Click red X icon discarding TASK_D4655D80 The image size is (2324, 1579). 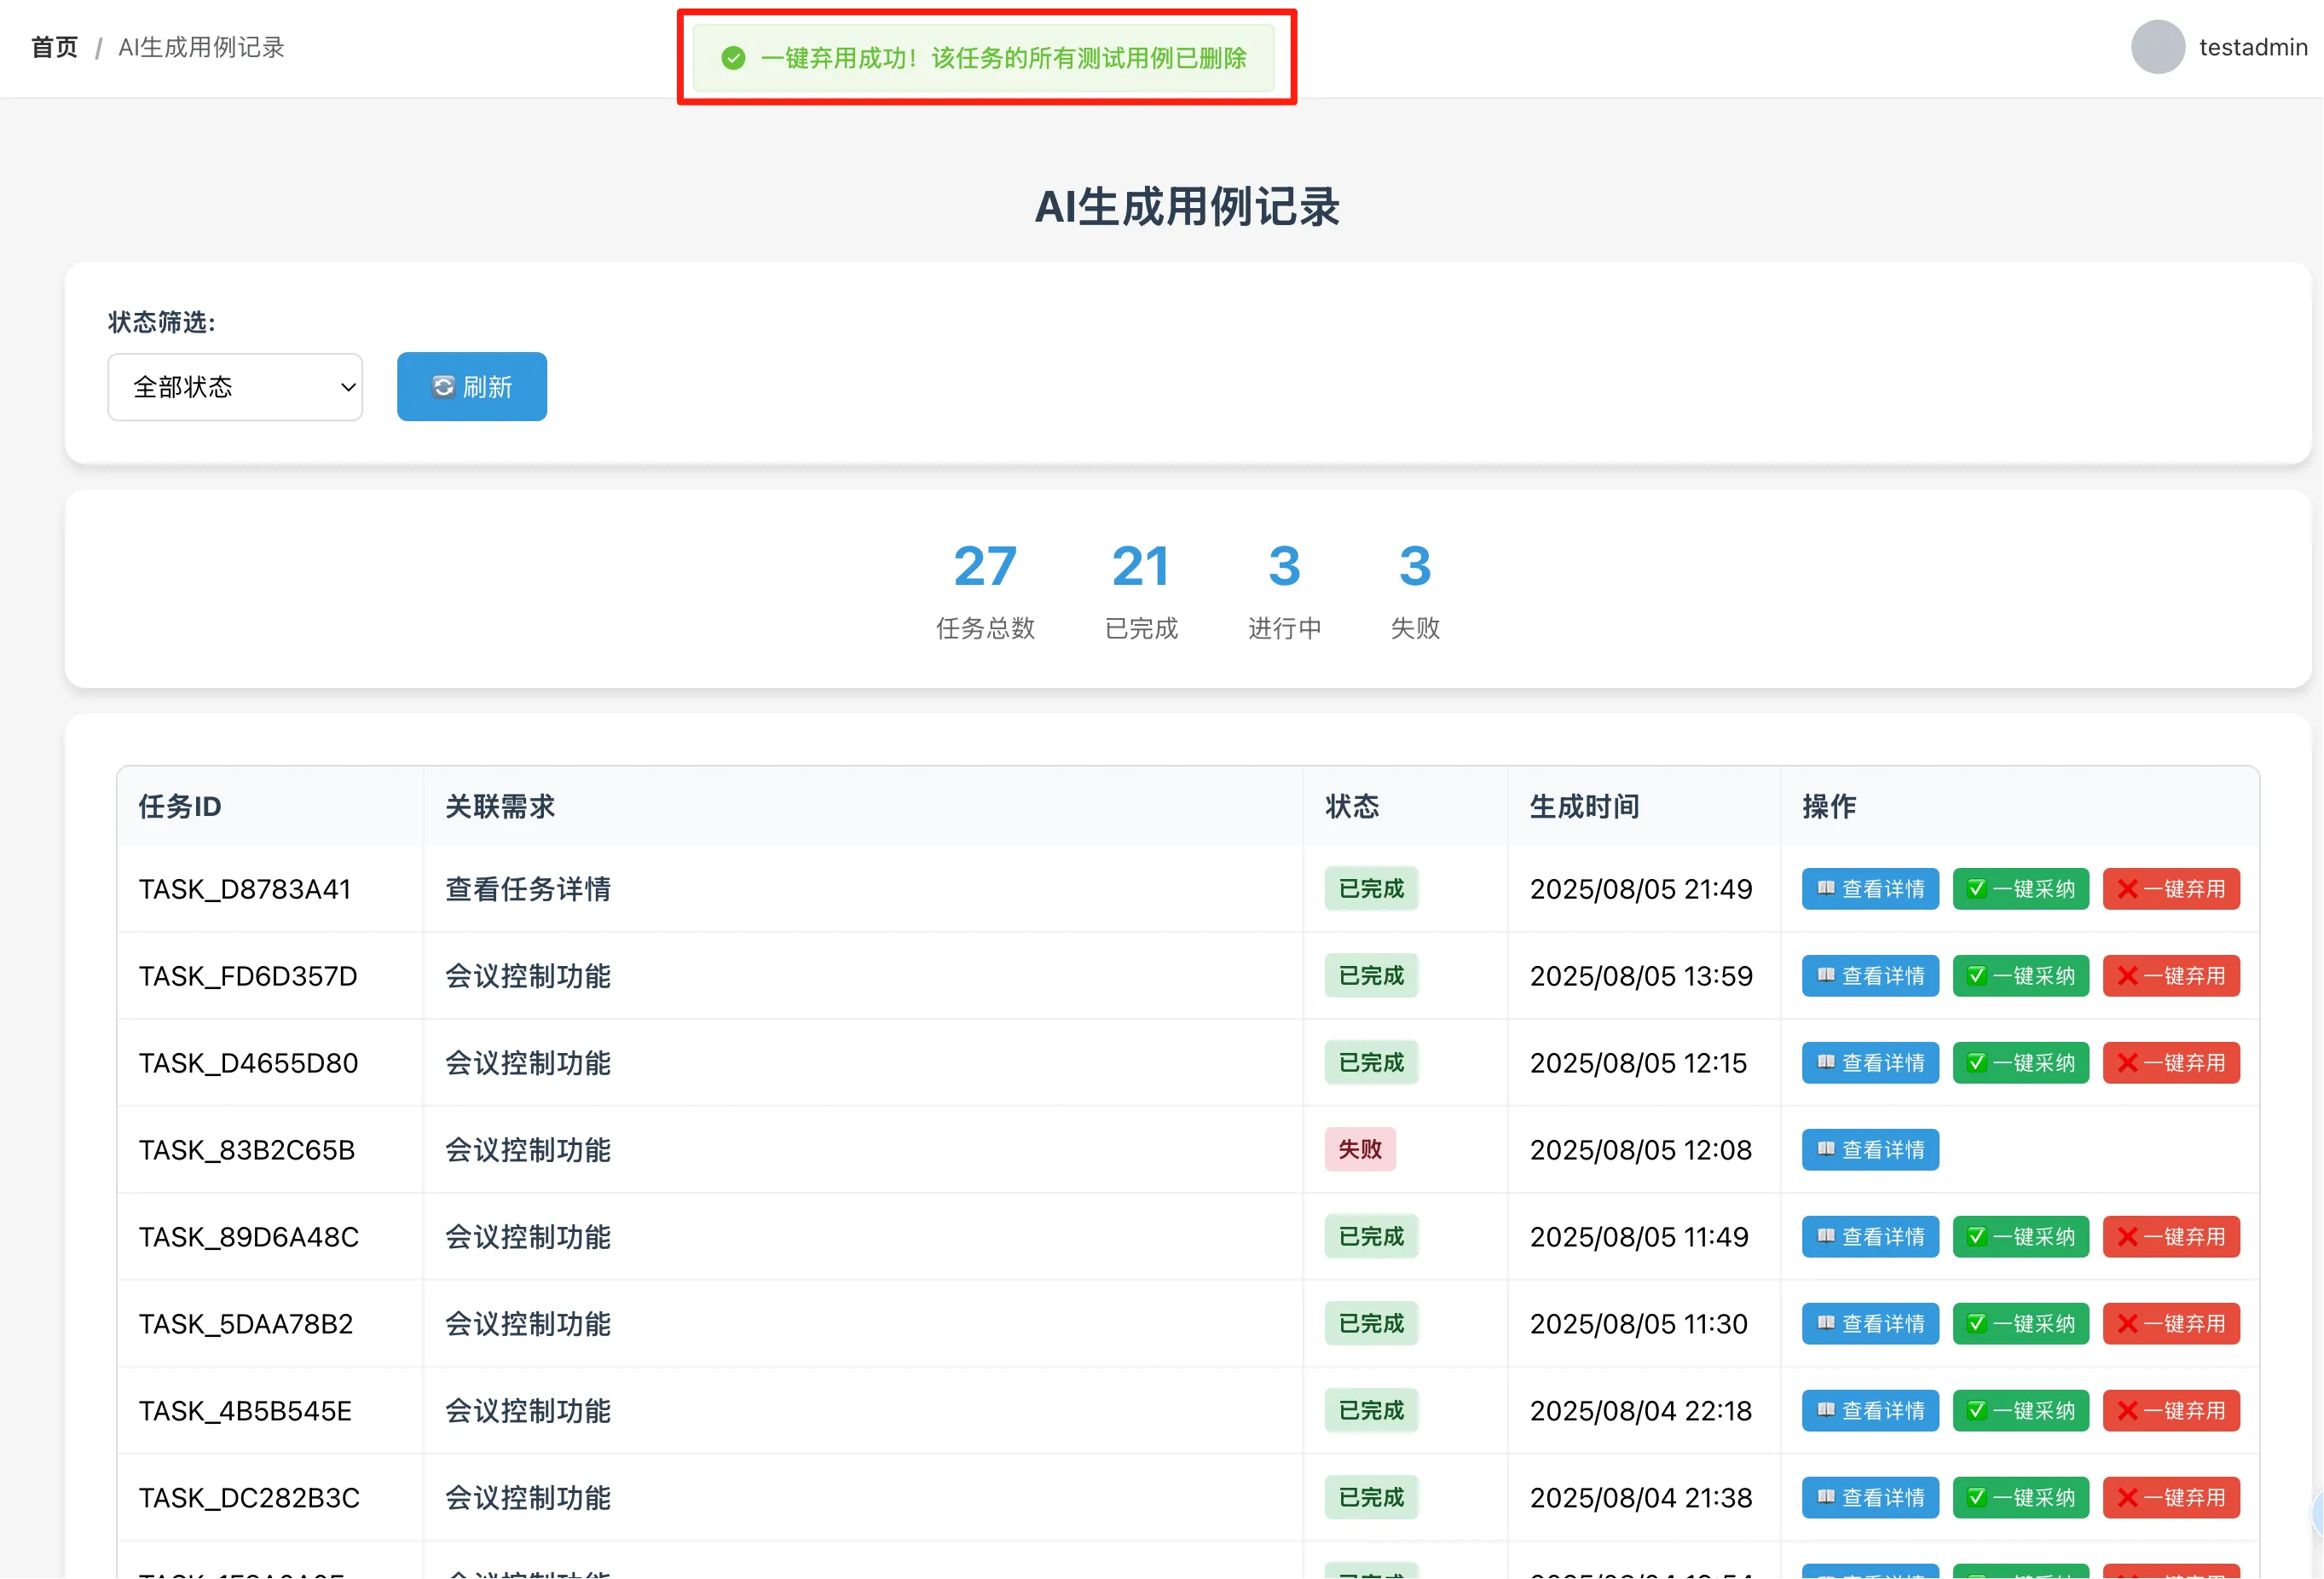click(x=2127, y=1063)
